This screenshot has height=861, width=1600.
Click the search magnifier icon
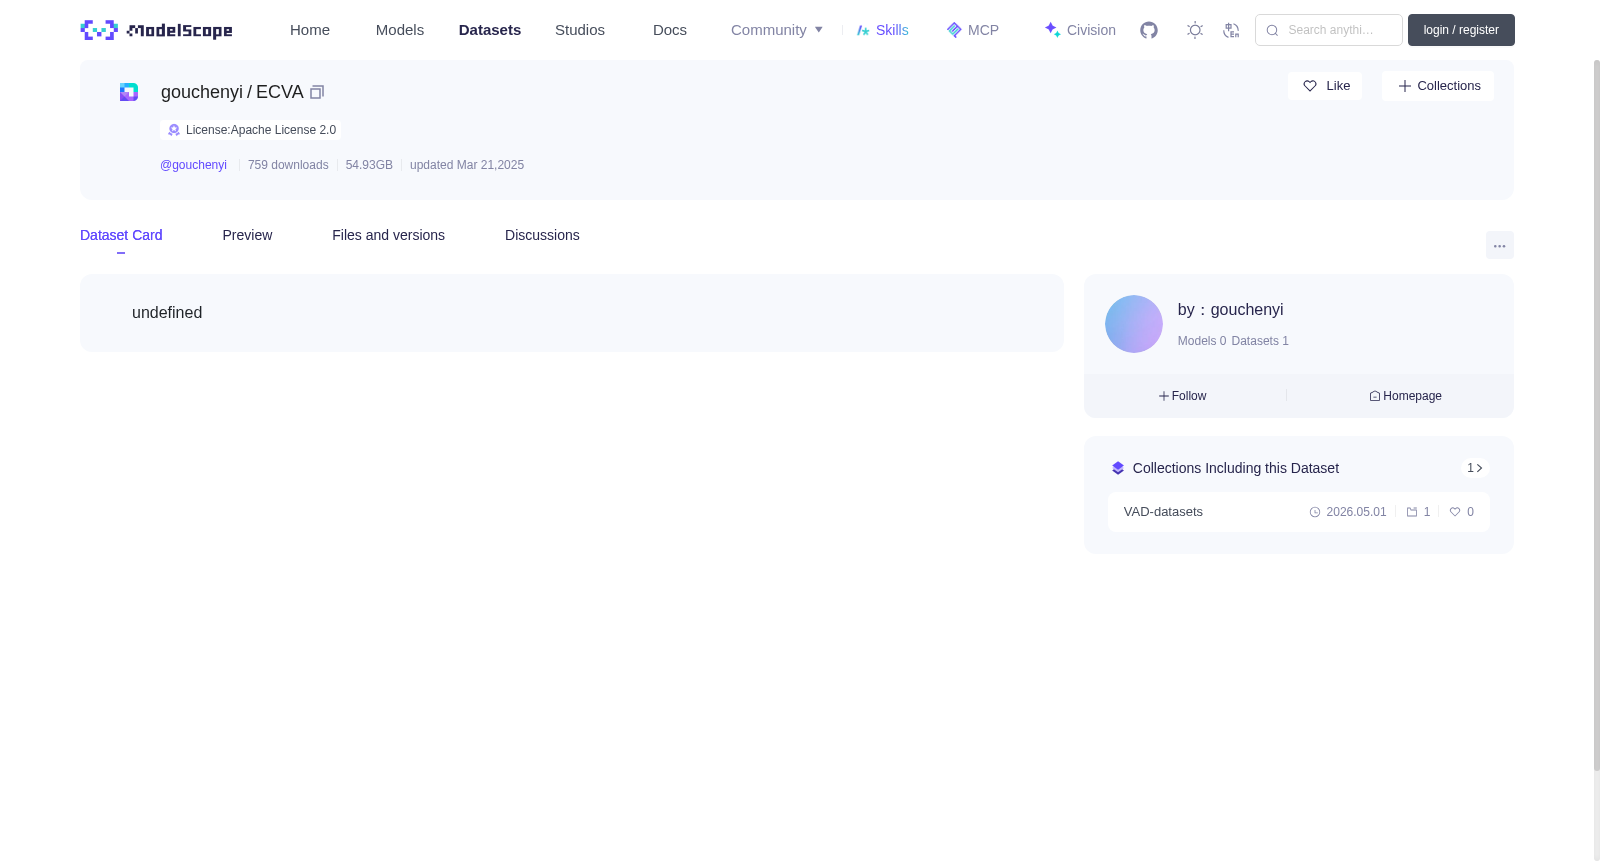(1272, 30)
